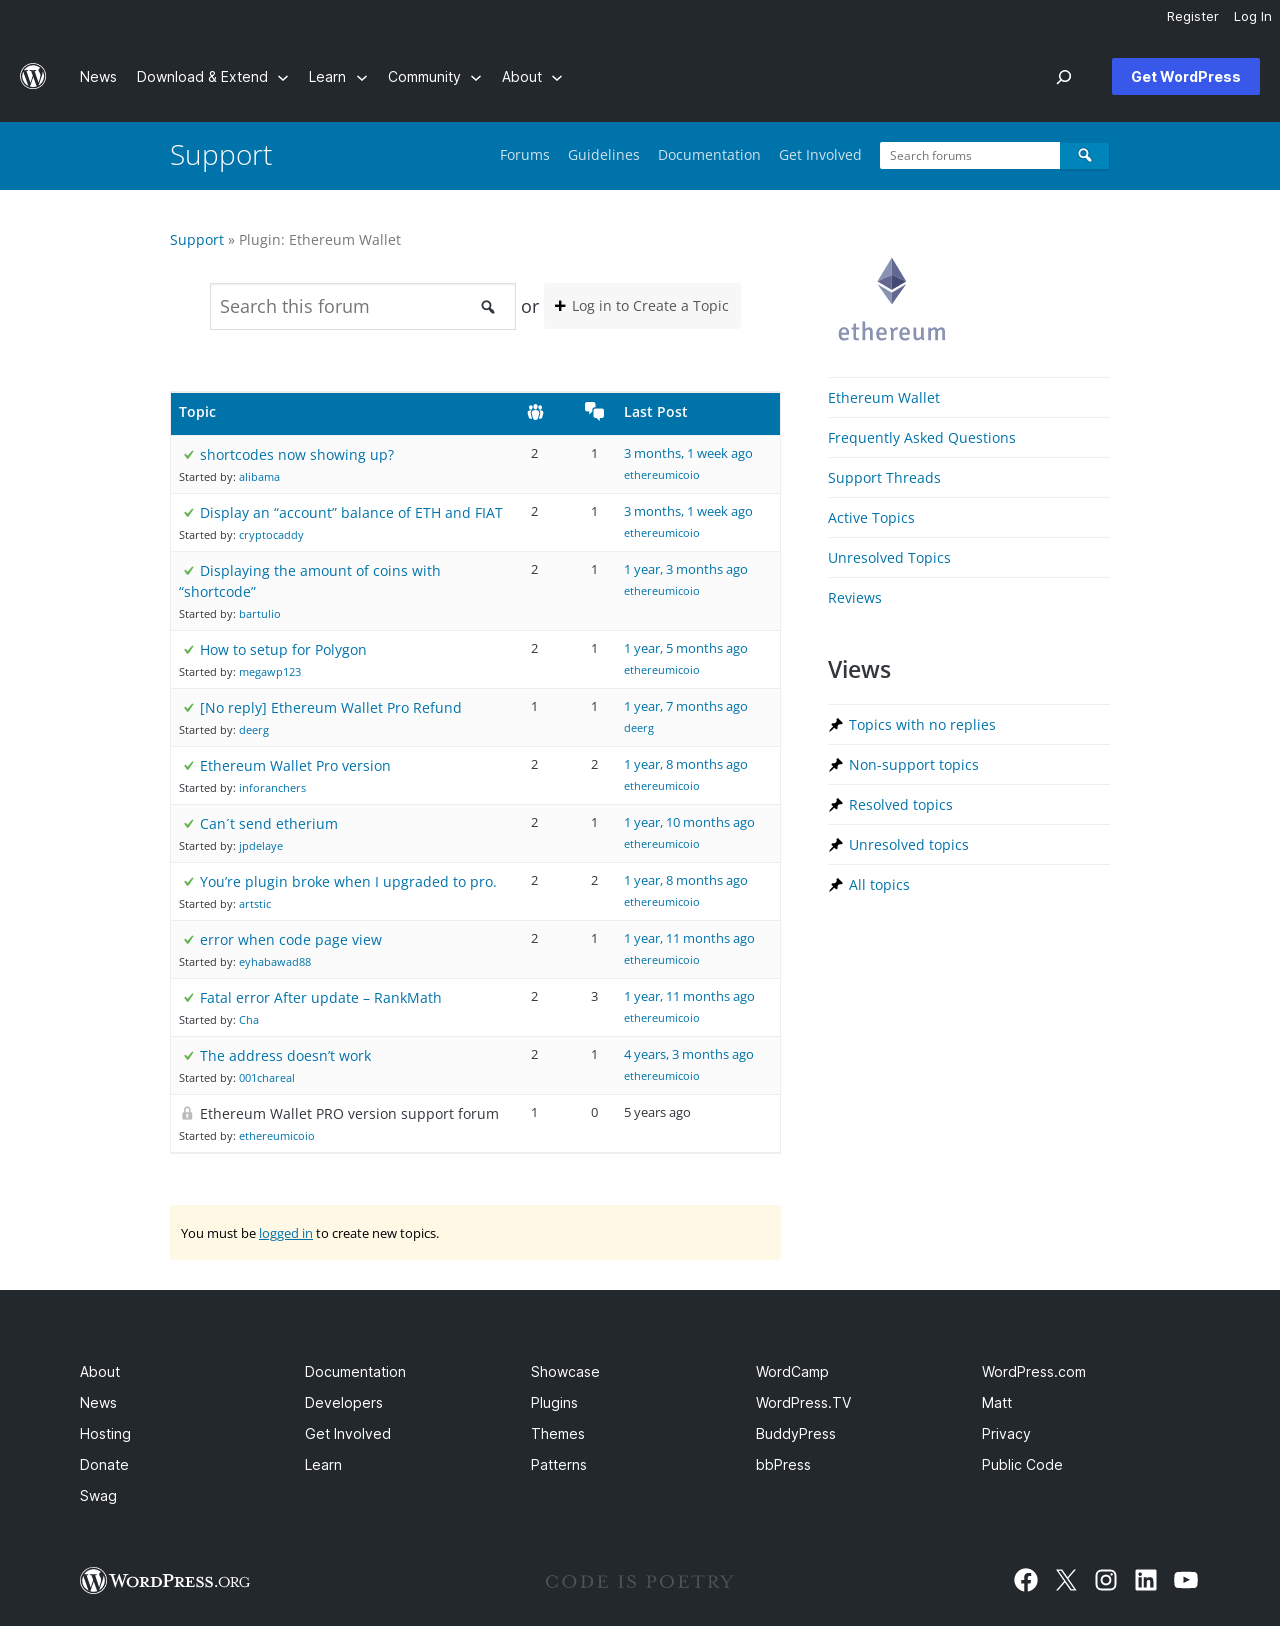Open topic Can´t send etherium
Screen dimensions: 1280x1626
click(269, 824)
